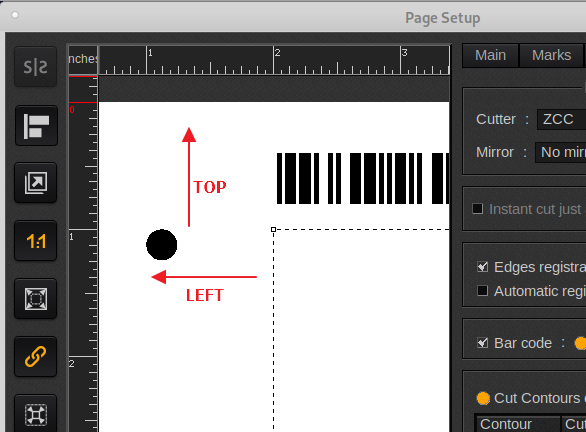Switch to the Main tab

(x=490, y=55)
